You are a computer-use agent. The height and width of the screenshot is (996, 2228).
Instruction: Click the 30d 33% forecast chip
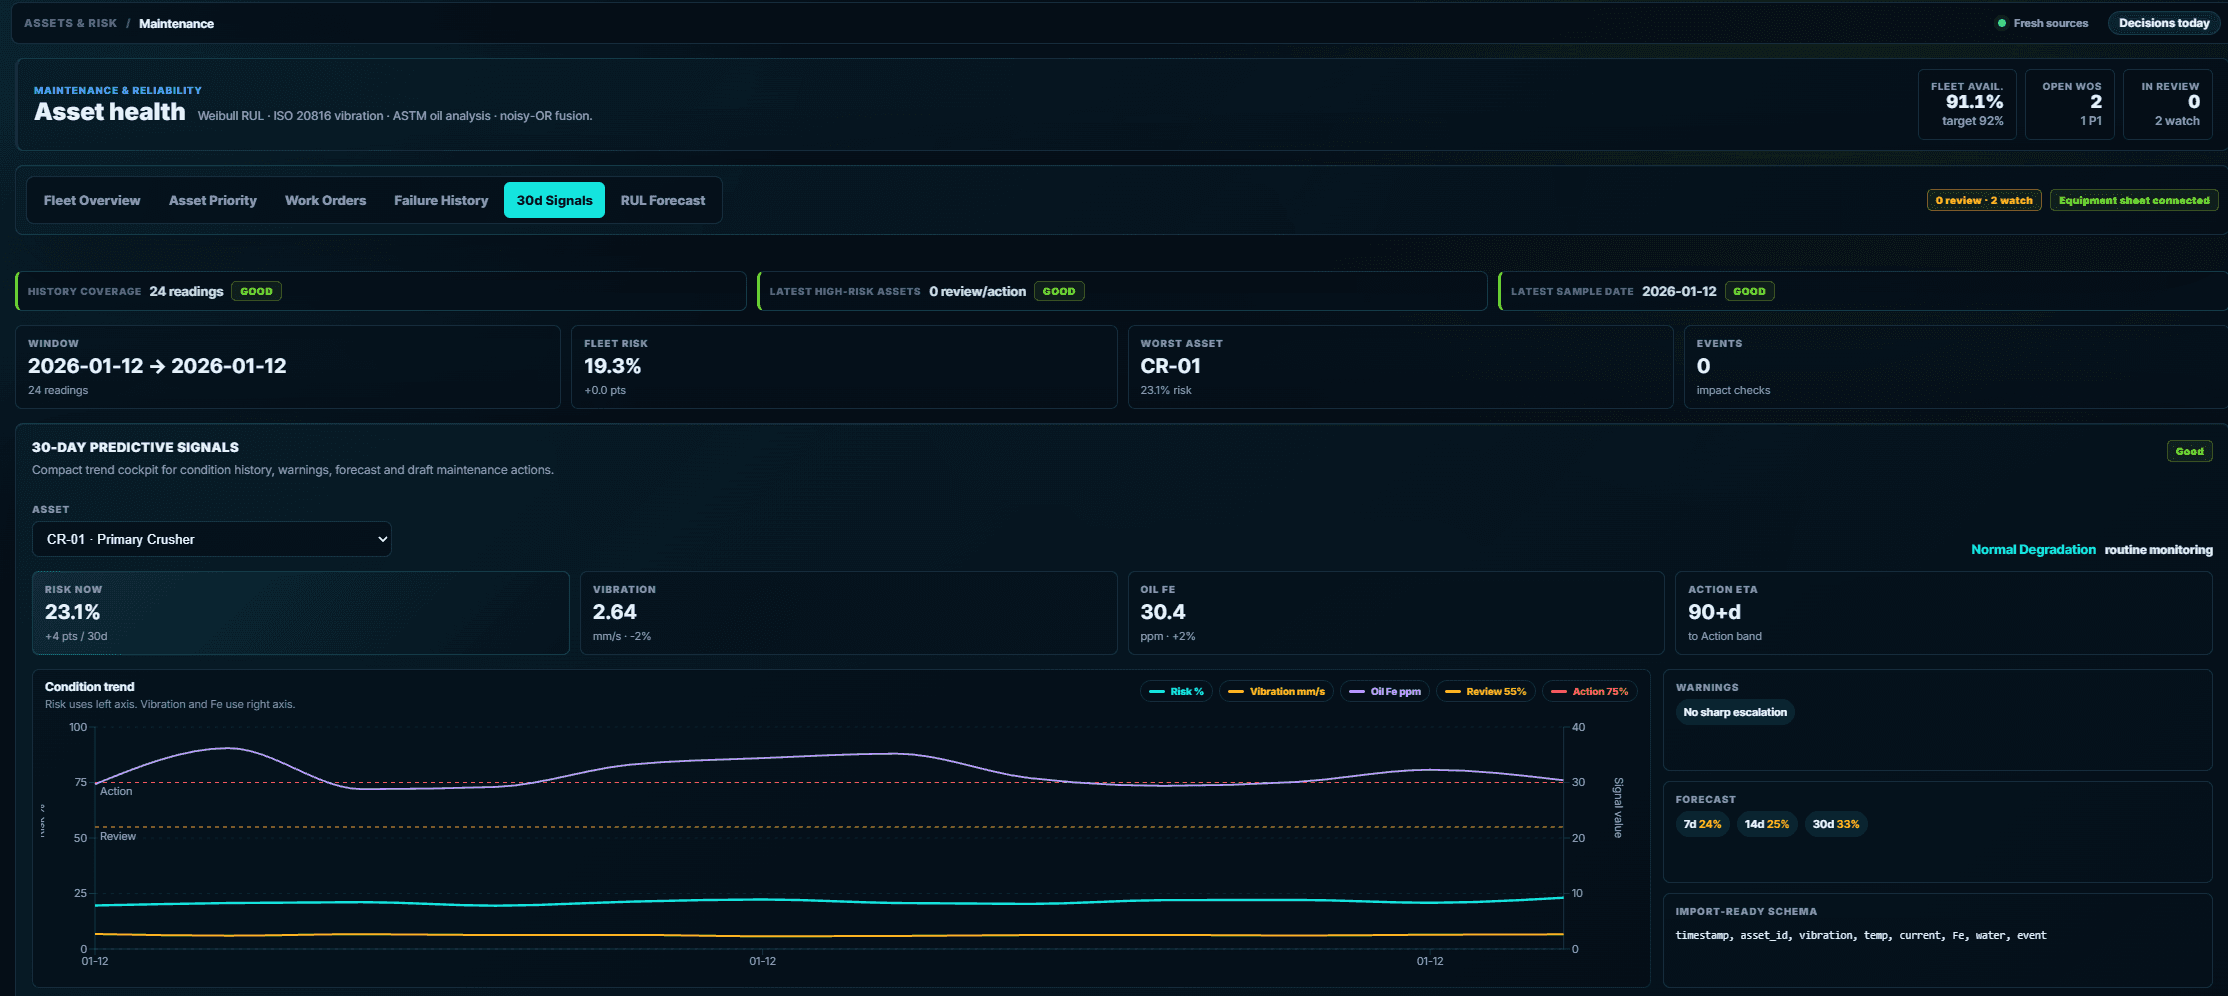(x=1836, y=824)
